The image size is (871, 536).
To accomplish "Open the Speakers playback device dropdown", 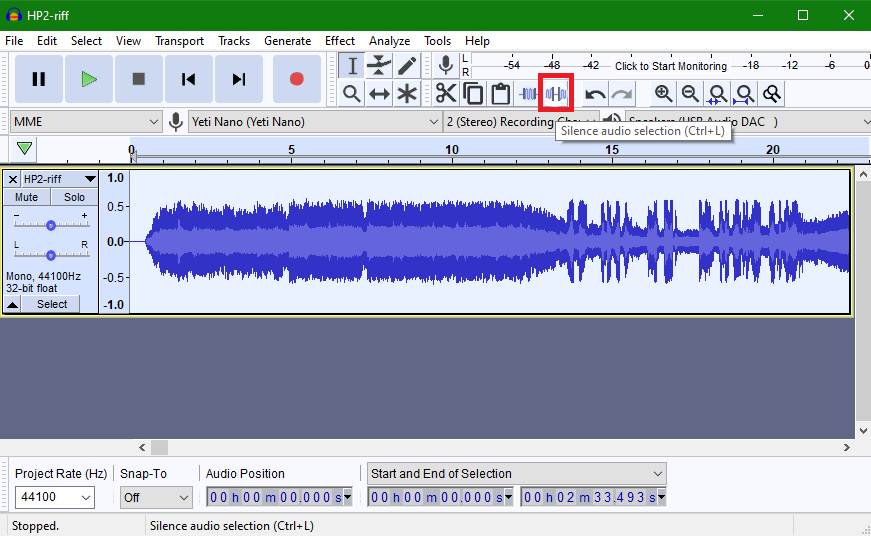I will tap(748, 122).
